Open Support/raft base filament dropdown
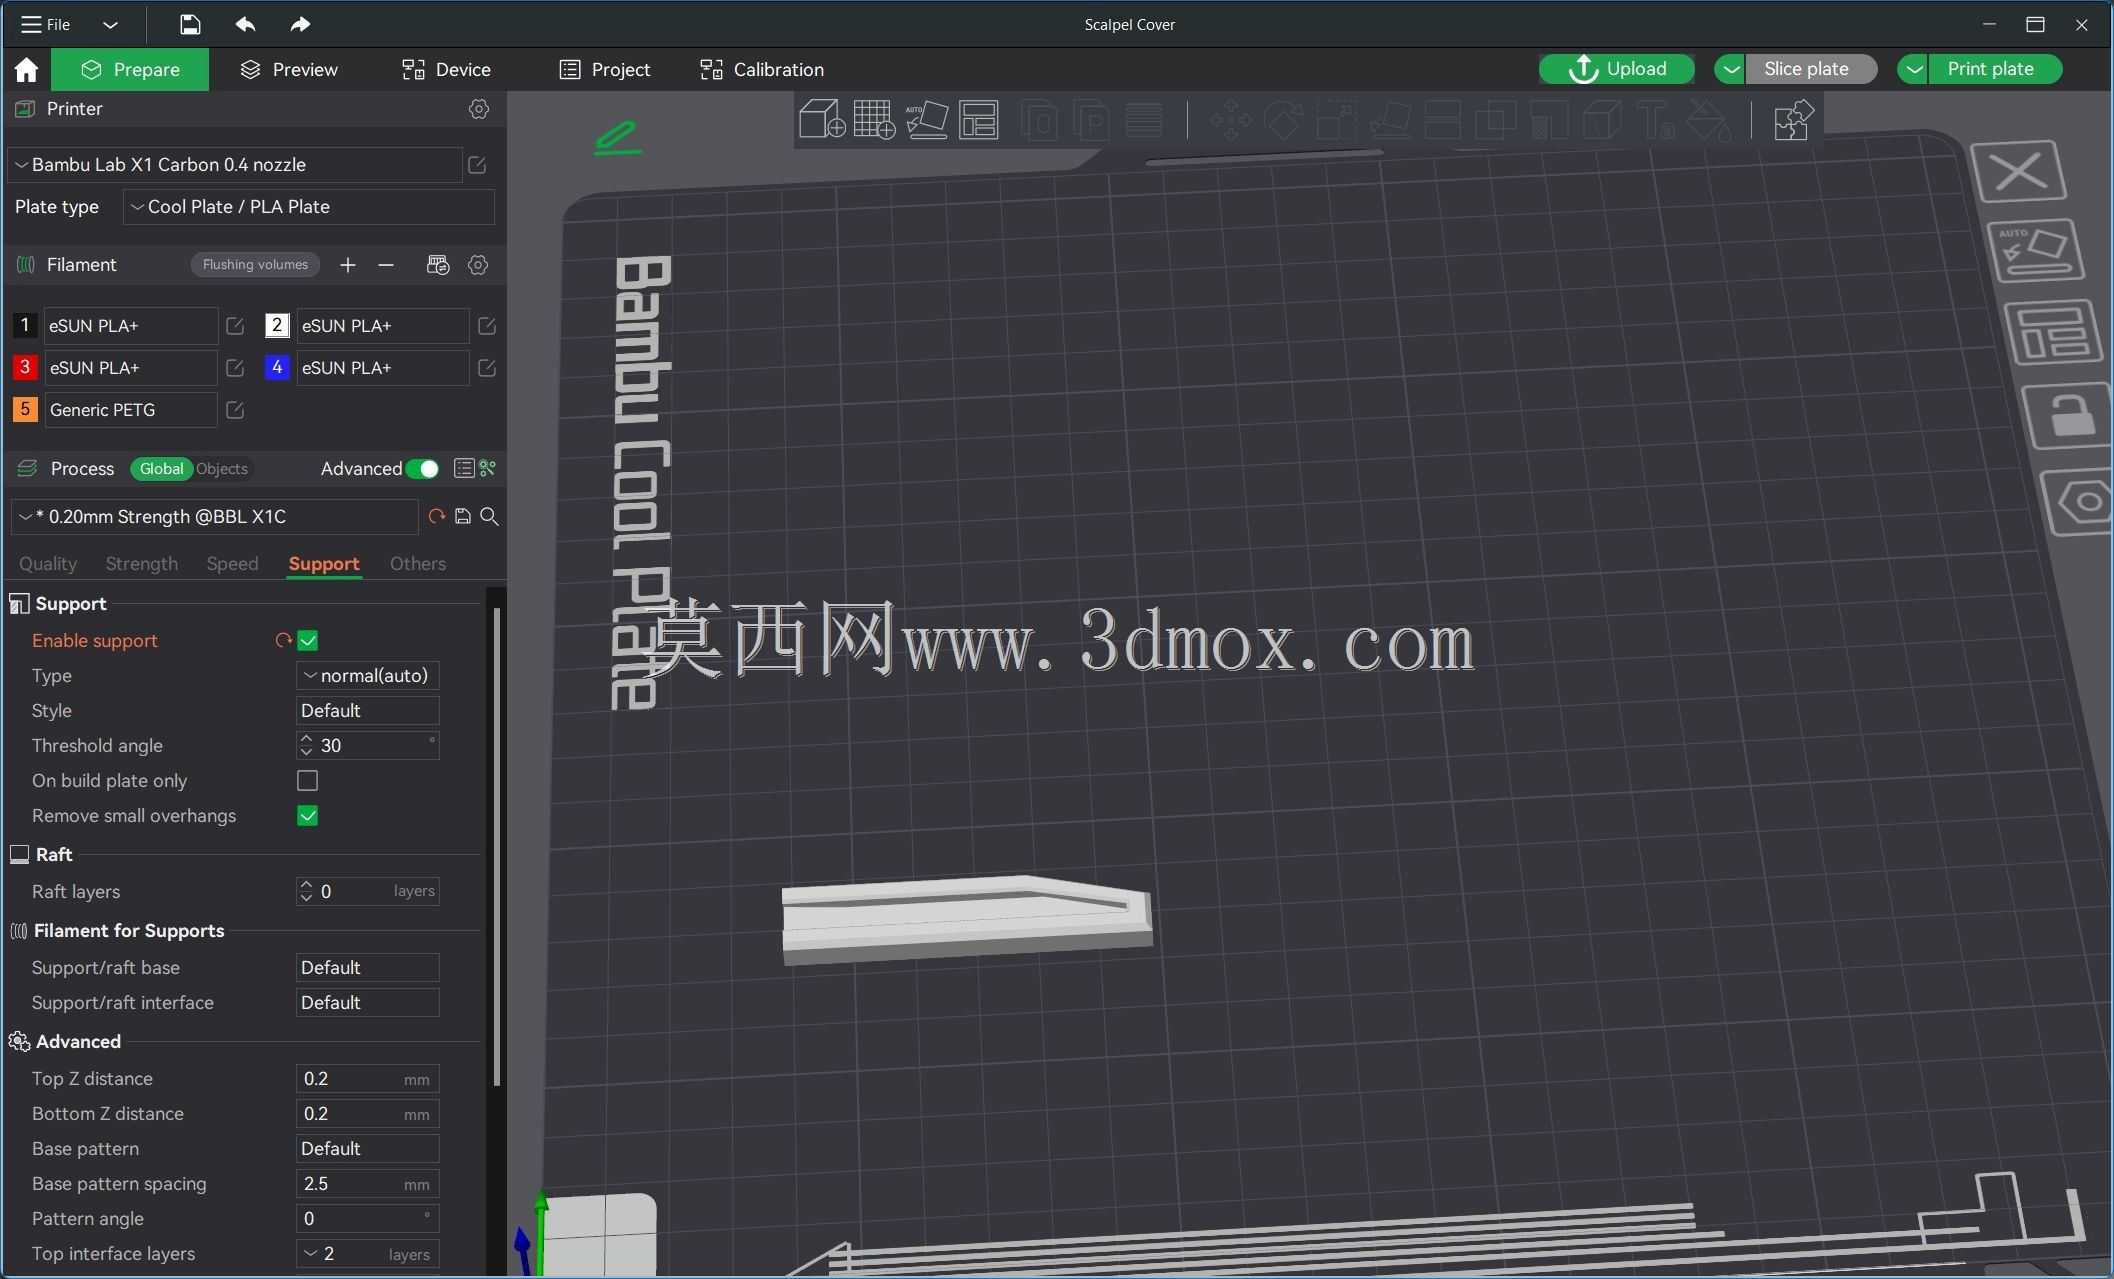 [367, 968]
